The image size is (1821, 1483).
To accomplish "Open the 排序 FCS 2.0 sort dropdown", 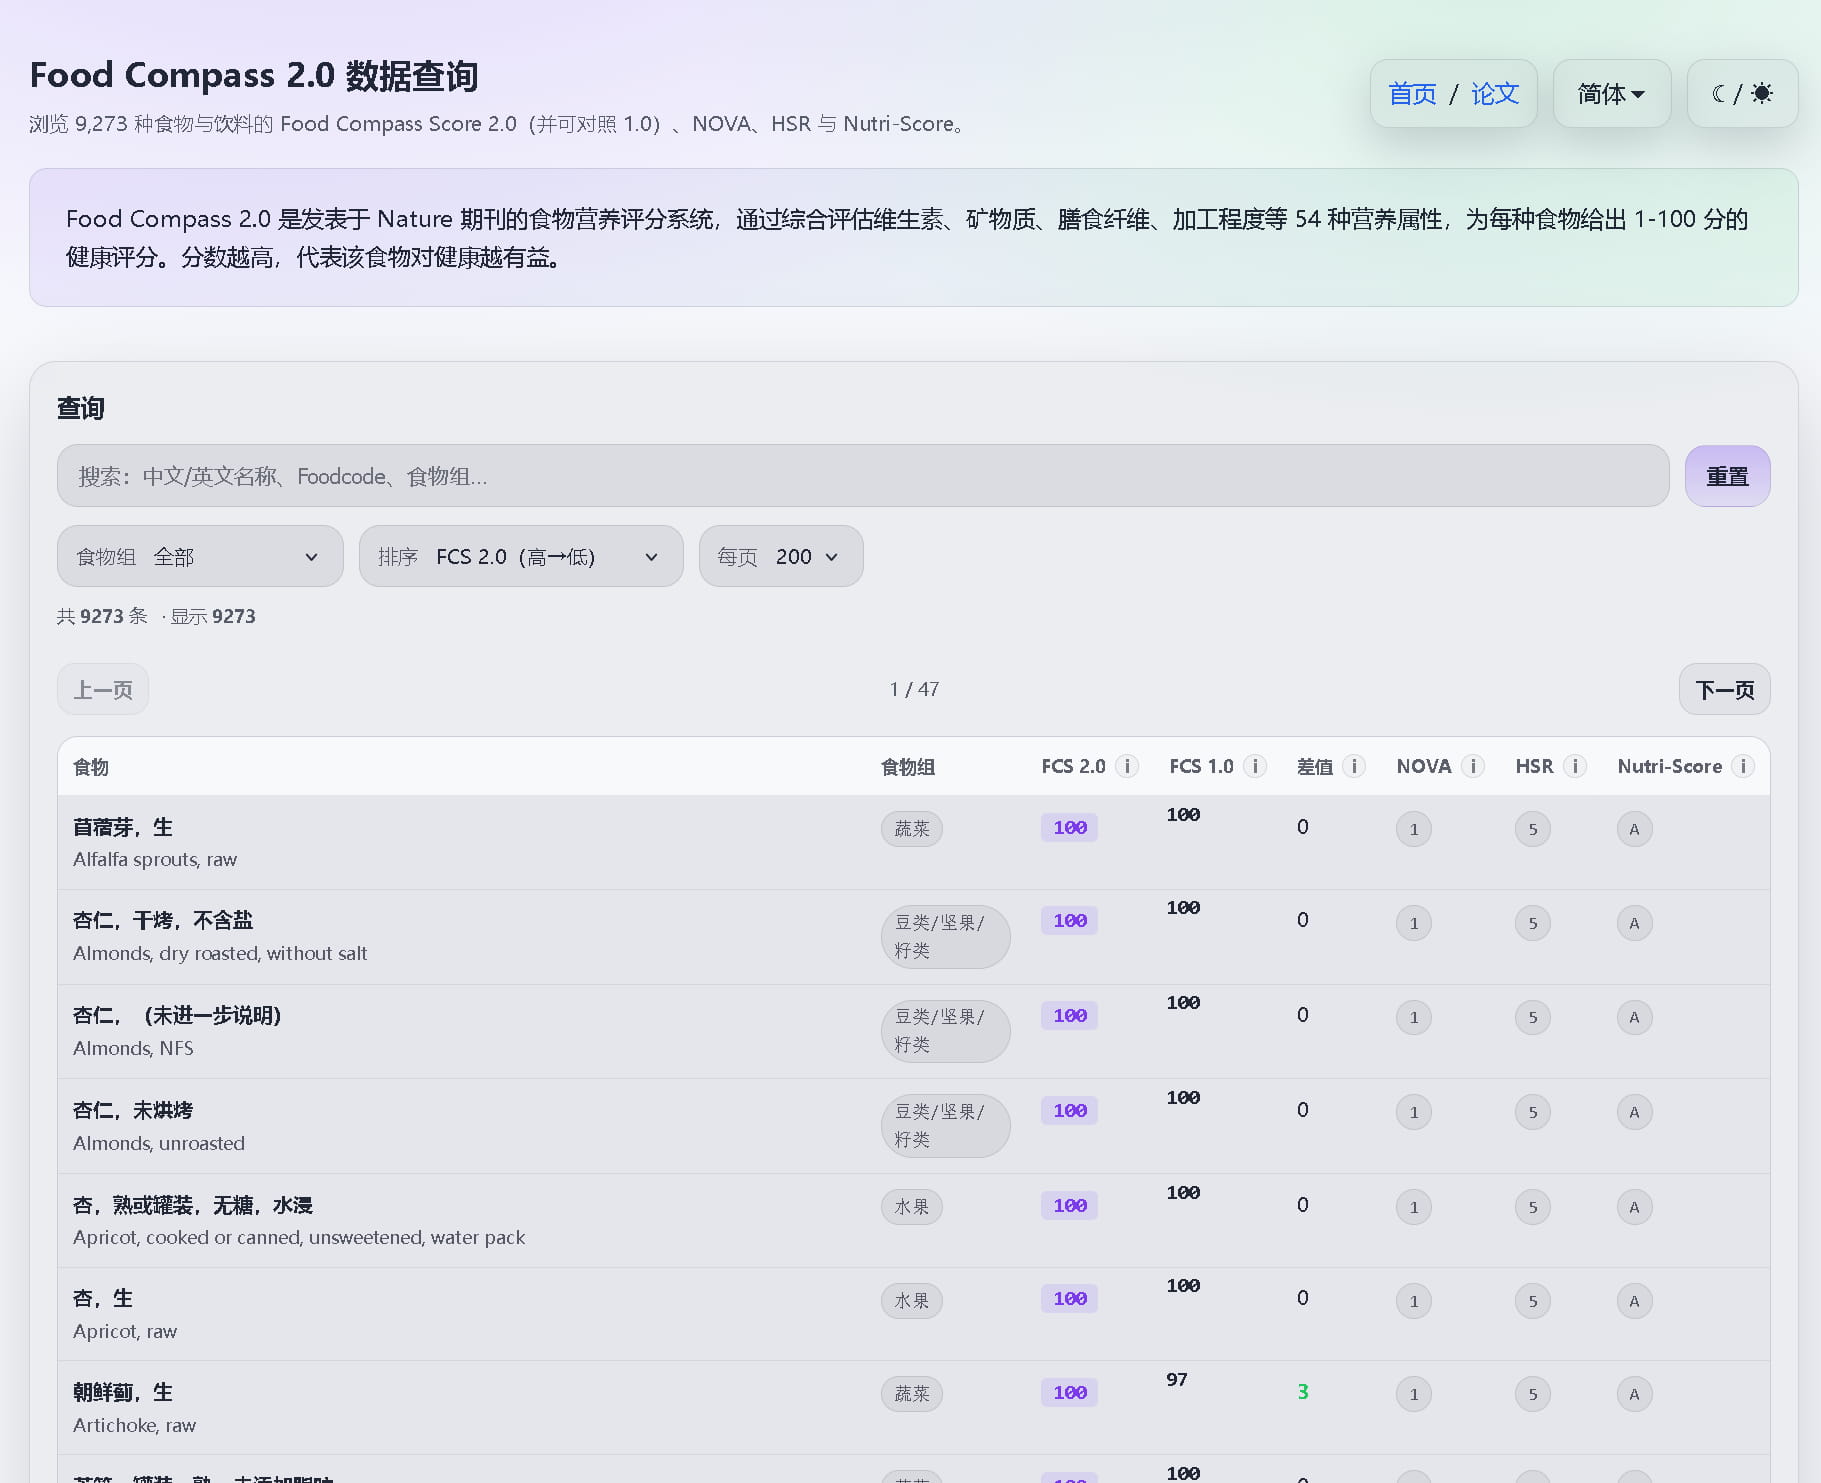I will click(521, 556).
